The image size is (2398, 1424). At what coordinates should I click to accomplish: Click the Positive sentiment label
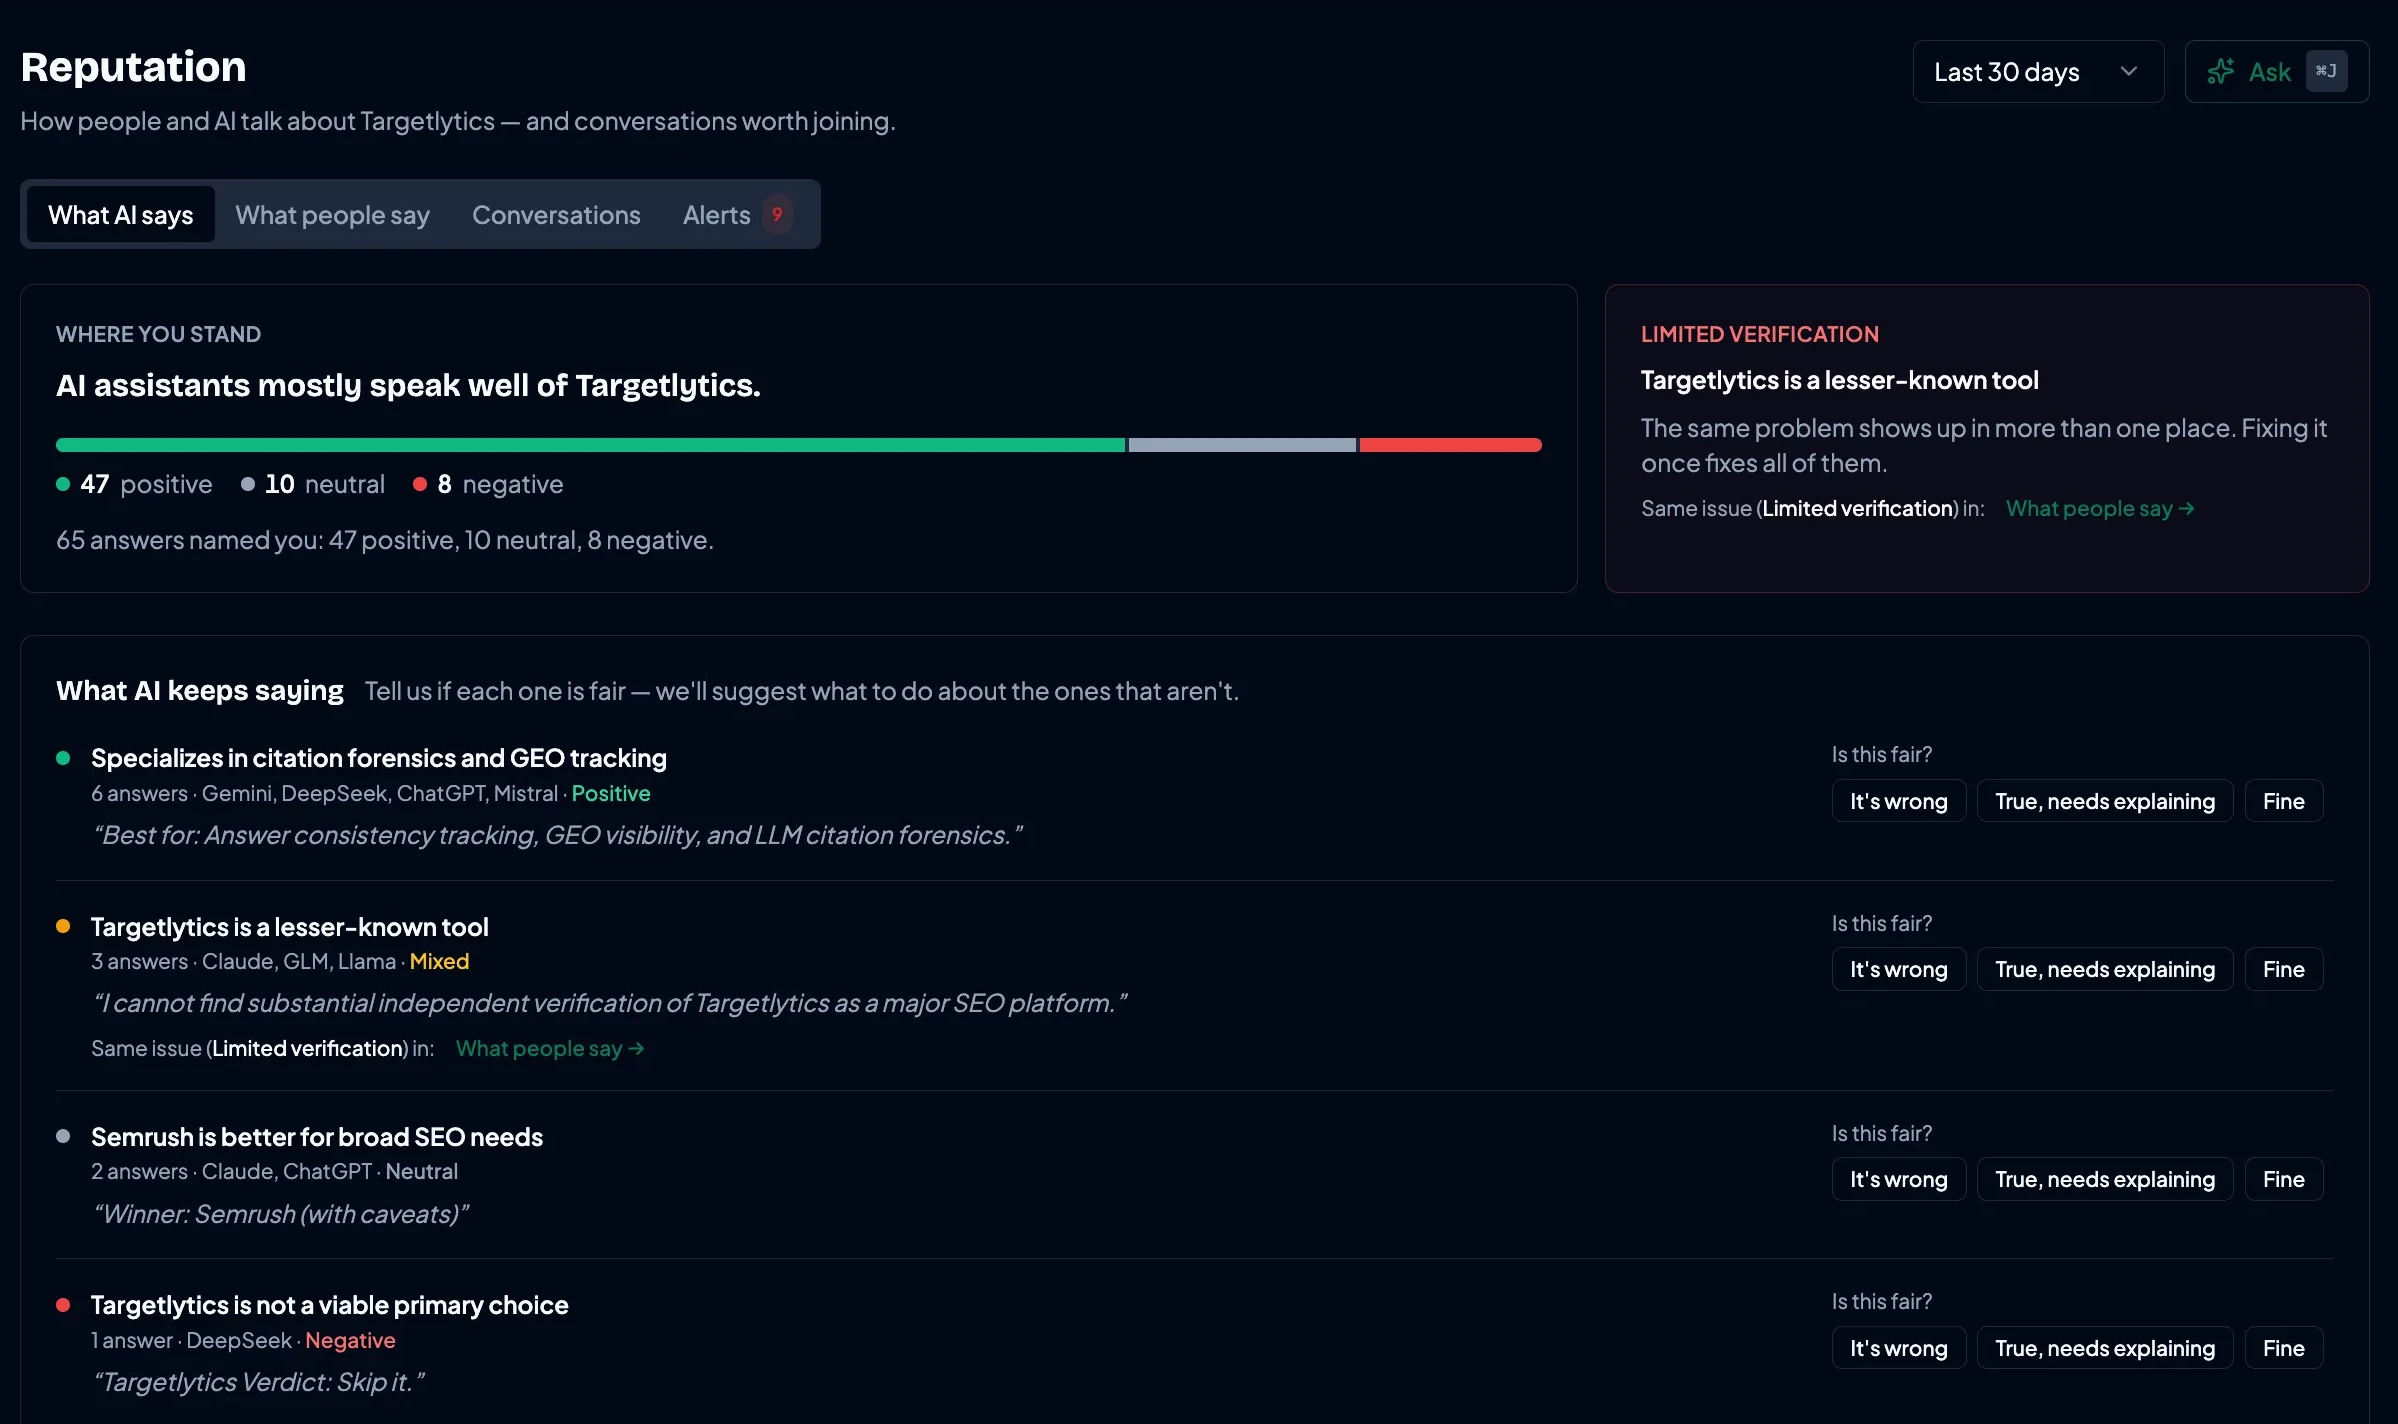point(611,793)
